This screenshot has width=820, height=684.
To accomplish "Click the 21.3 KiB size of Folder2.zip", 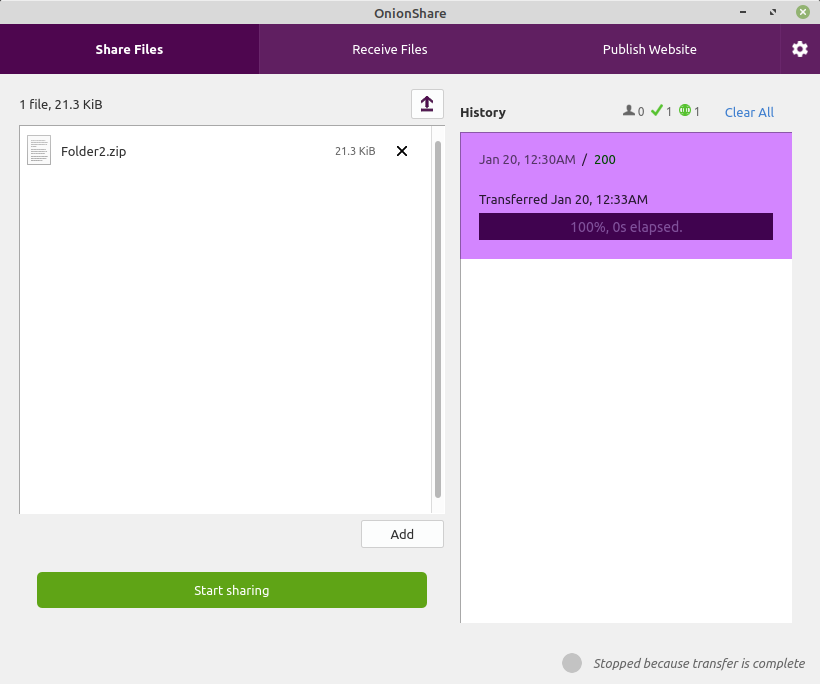I will click(x=355, y=151).
